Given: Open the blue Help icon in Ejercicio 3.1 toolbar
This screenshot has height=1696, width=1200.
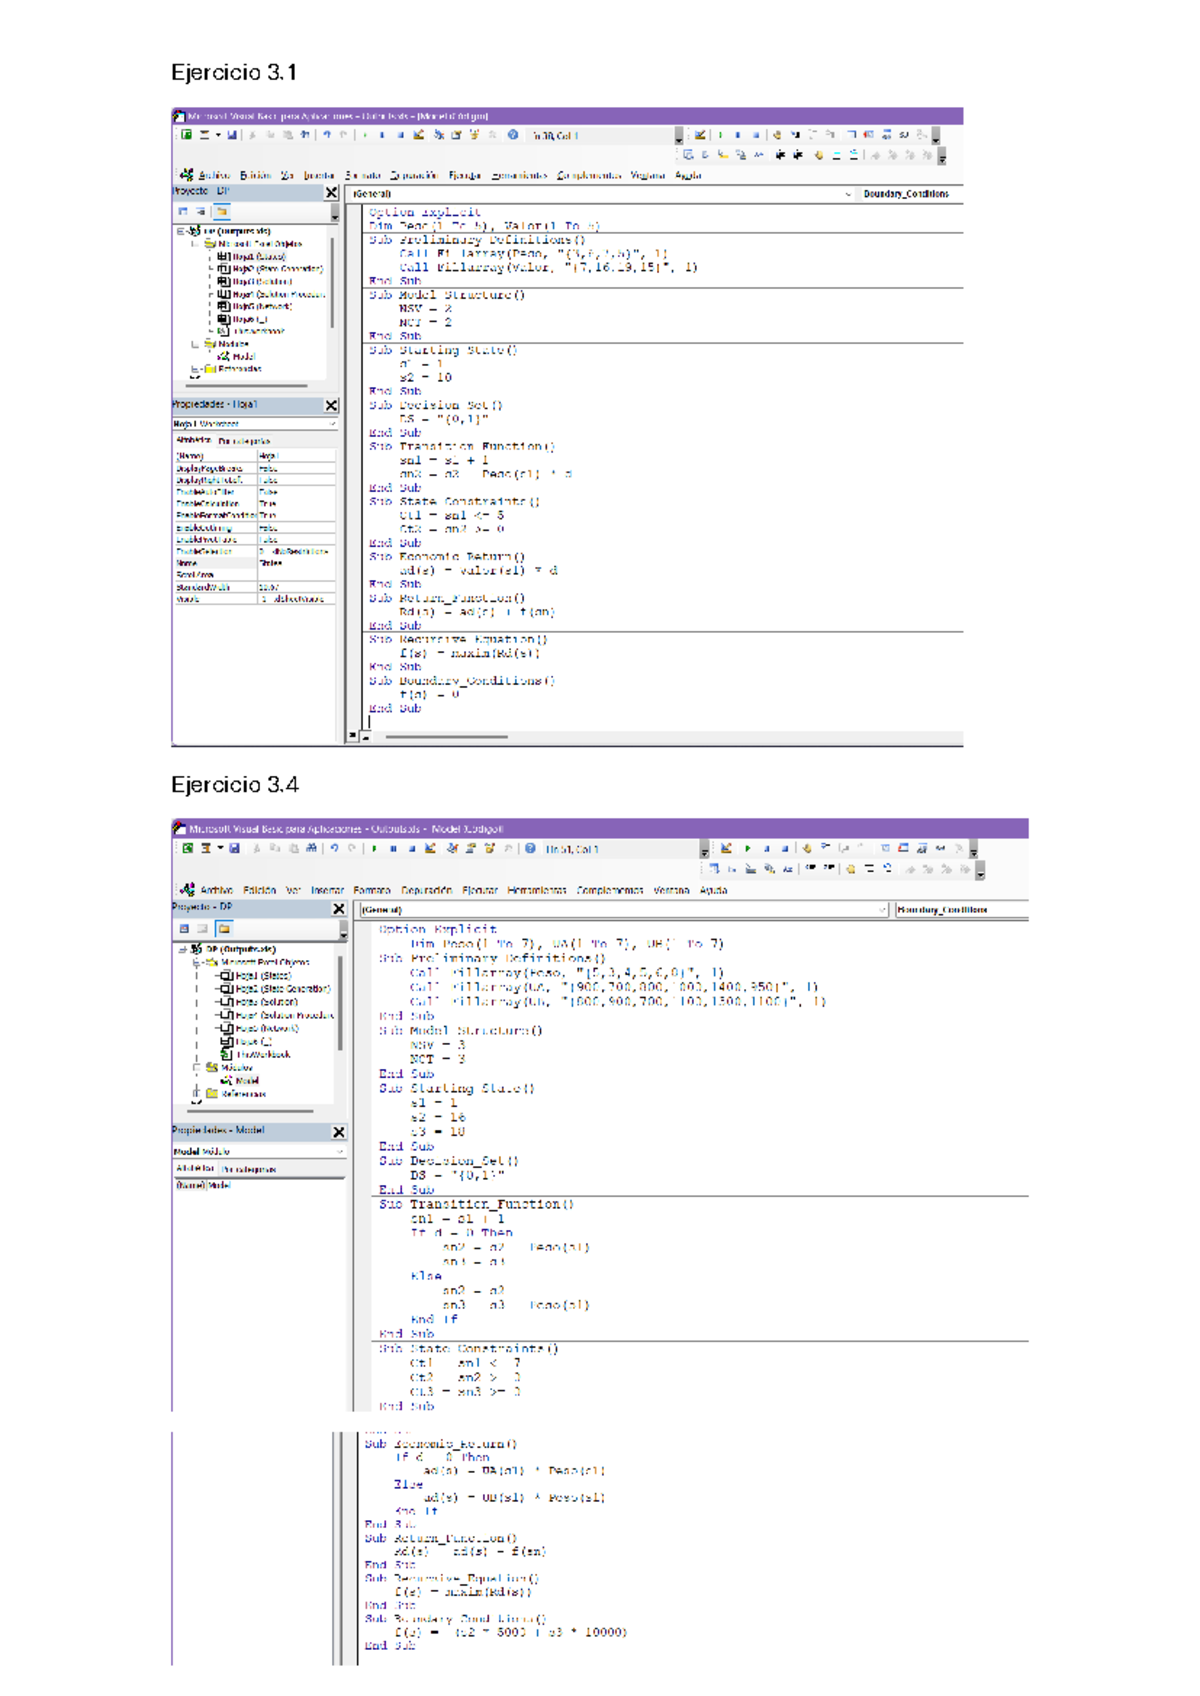Looking at the screenshot, I should 513,135.
